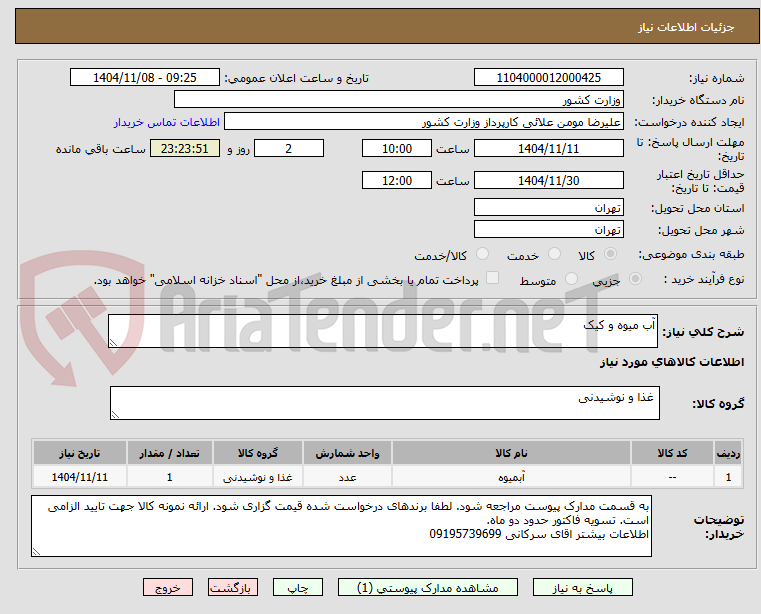Image resolution: width=761 pixels, height=614 pixels.
Task: Click the resize handle of شرح کلی نیاز box
Action: pyautogui.click(x=113, y=343)
